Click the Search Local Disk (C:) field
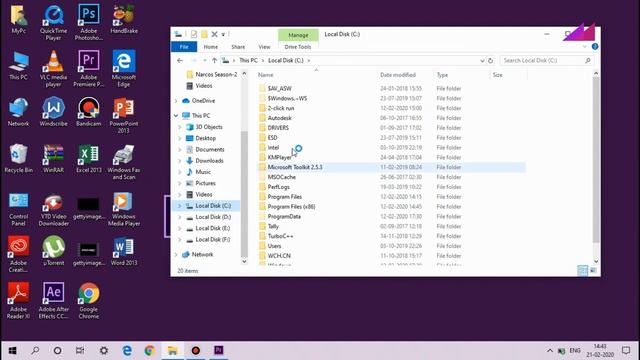The height and width of the screenshot is (360, 640). tap(547, 60)
